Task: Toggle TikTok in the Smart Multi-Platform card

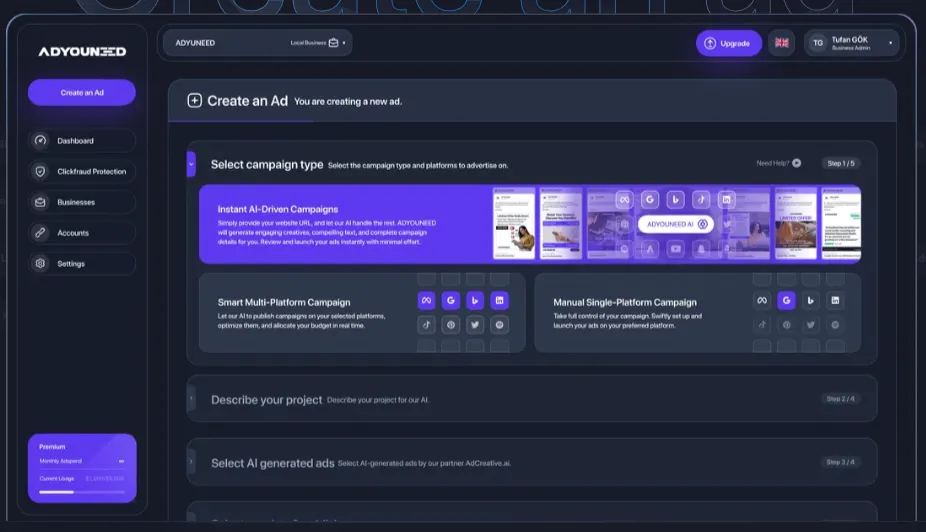Action: tap(426, 325)
